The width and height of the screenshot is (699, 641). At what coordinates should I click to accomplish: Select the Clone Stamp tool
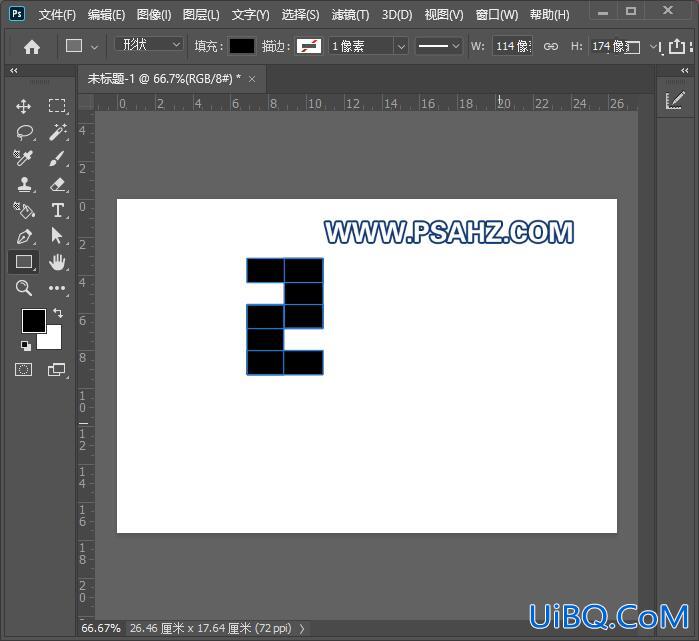(24, 184)
